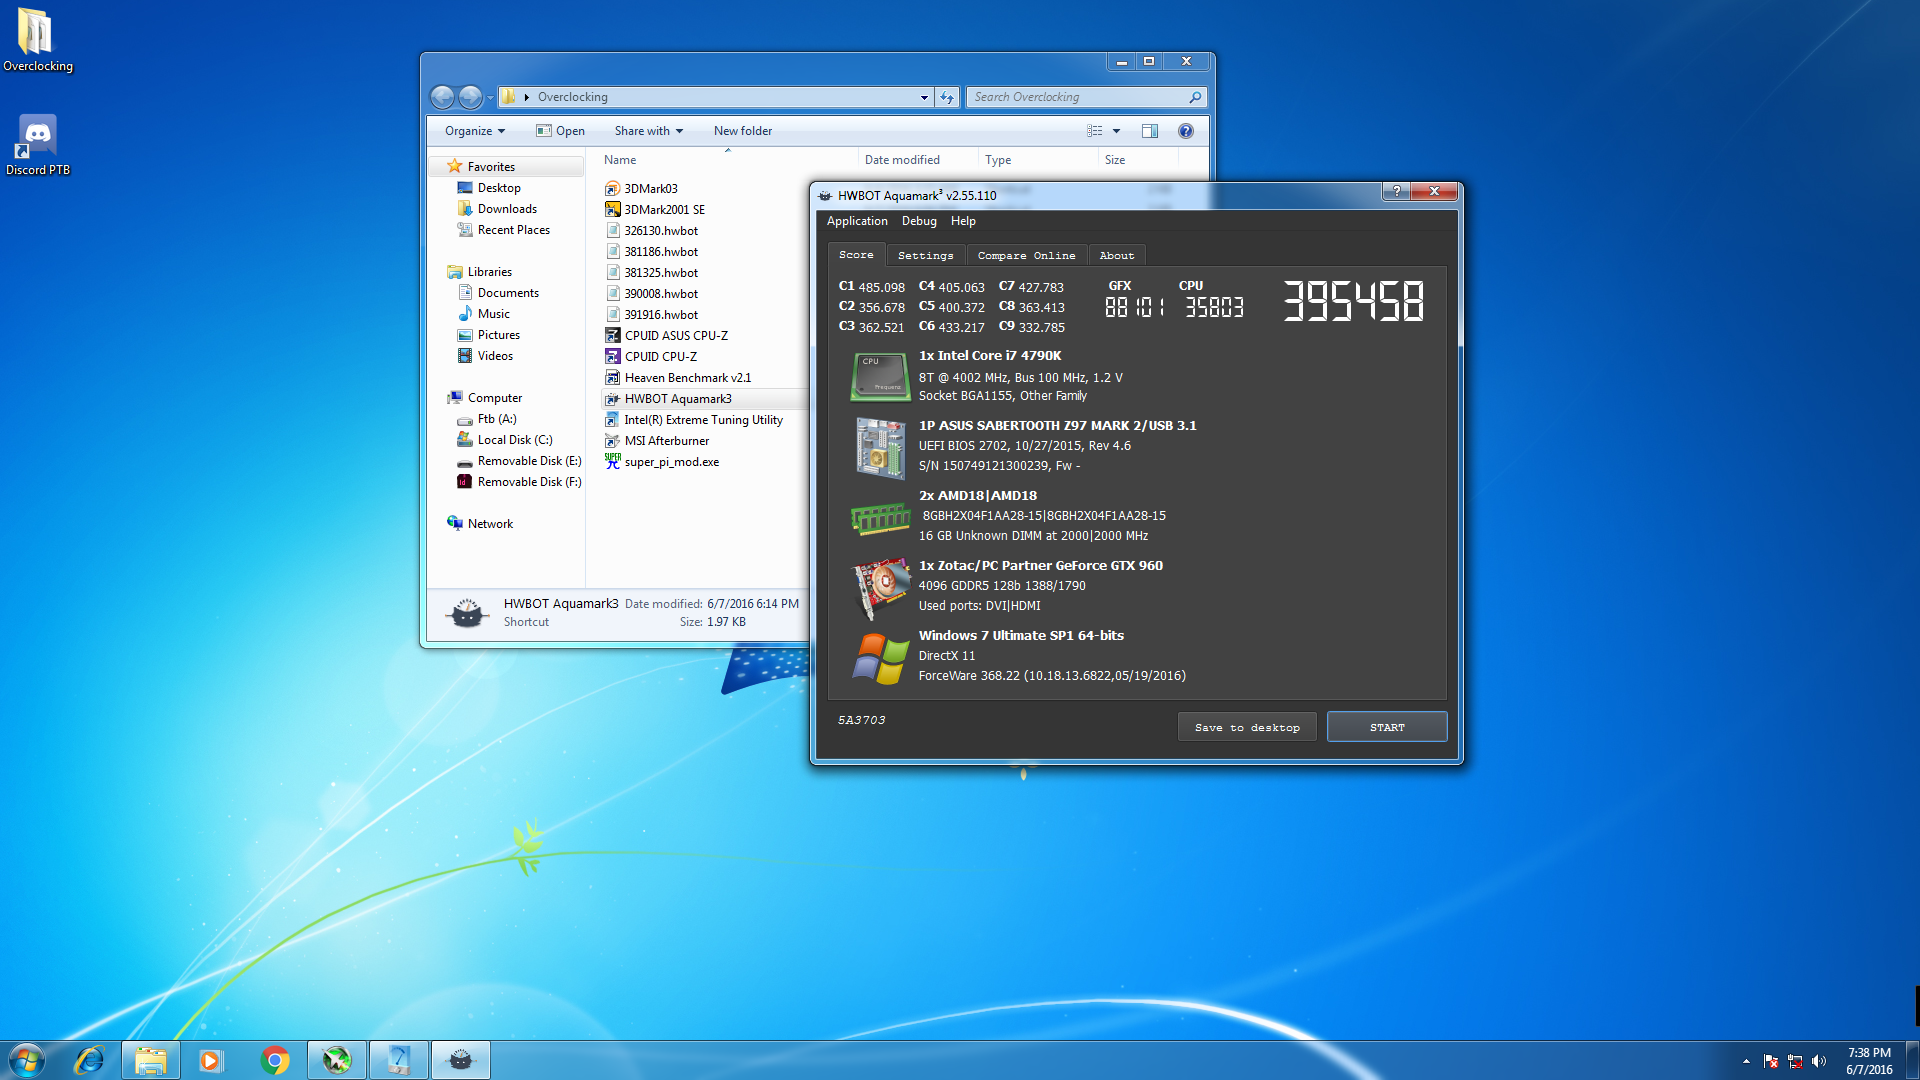This screenshot has width=1920, height=1080.
Task: Click the Open button in Explorer toolbar
Action: pos(560,131)
